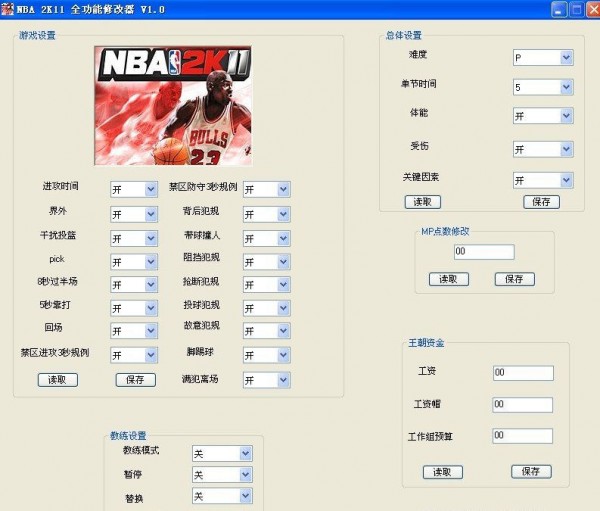Viewport: 600px width, 511px height.
Task: Open the 阻挡犯规 dropdown
Action: coord(267,262)
